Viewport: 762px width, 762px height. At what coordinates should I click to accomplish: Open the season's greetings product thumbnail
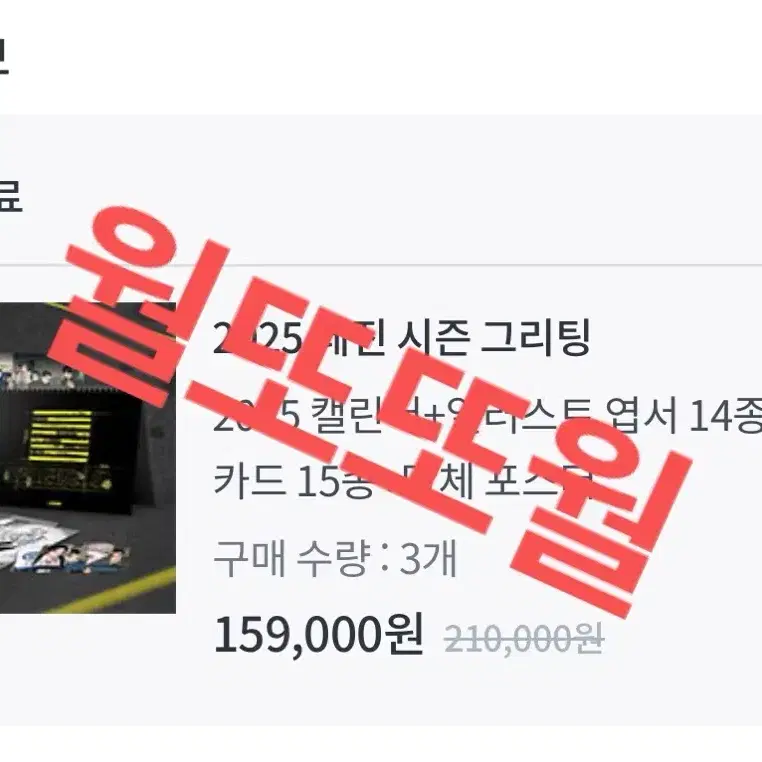coord(87,457)
